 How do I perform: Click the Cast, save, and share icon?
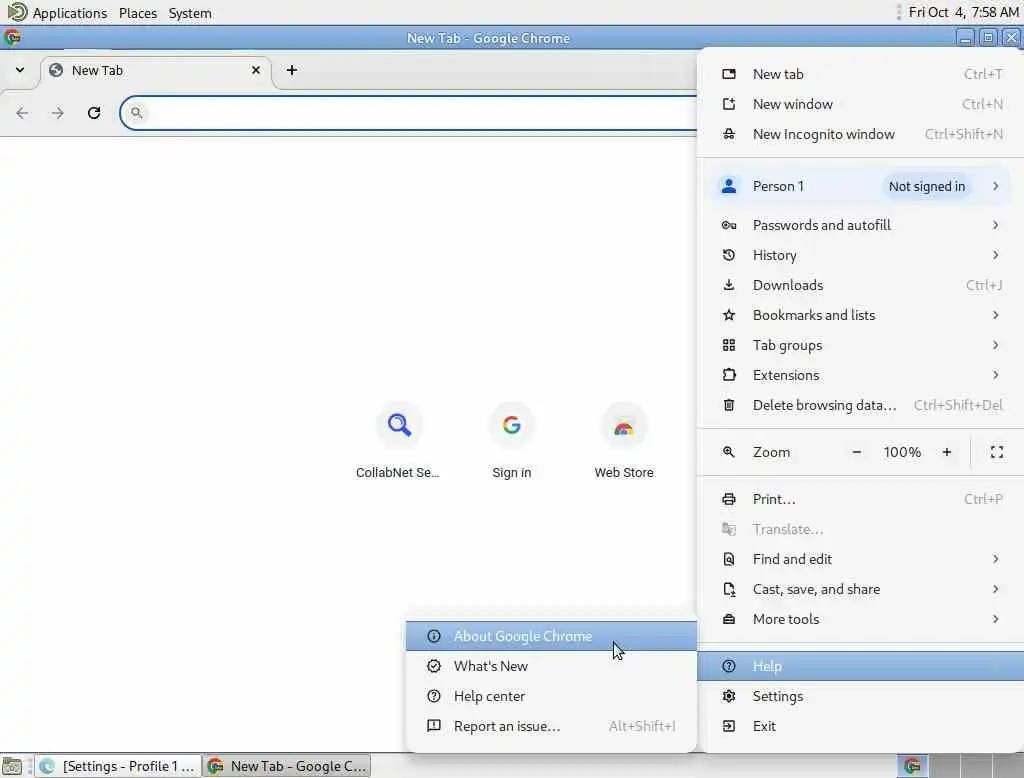tap(729, 589)
